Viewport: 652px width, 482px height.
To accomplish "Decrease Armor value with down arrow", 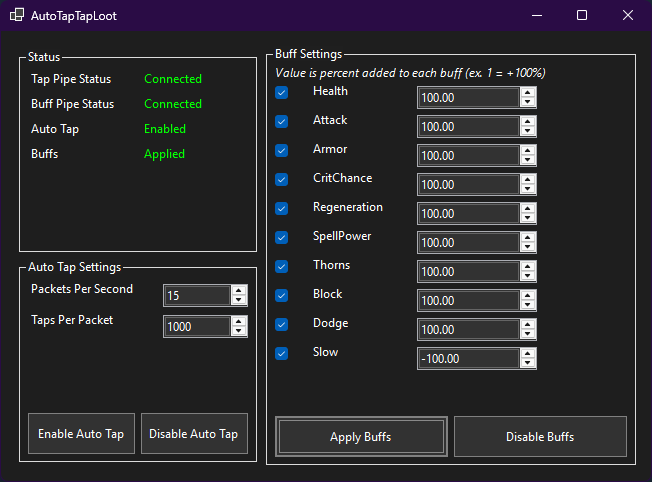I will tap(528, 161).
